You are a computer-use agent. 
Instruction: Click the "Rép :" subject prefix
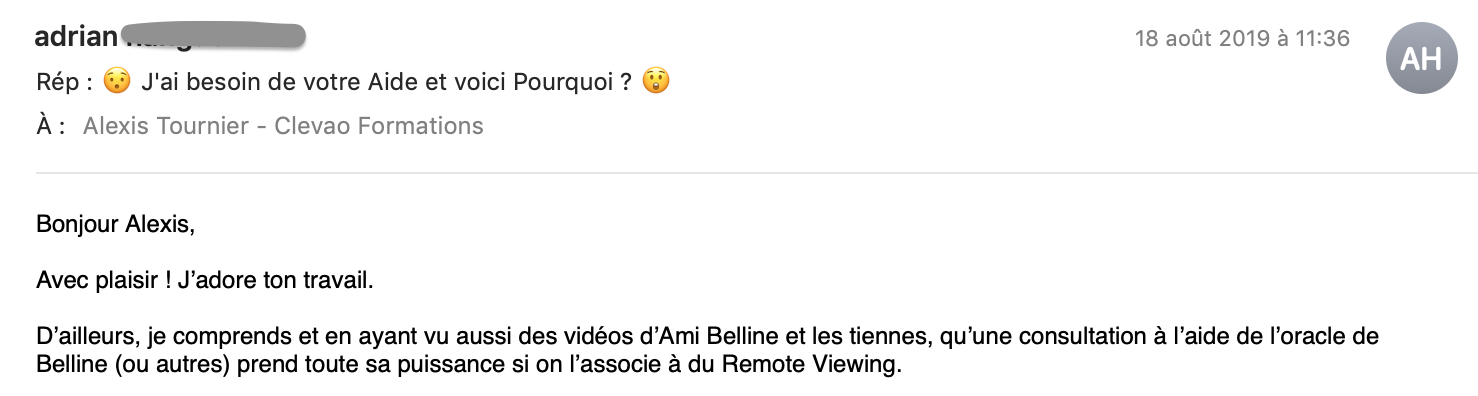[x=64, y=82]
